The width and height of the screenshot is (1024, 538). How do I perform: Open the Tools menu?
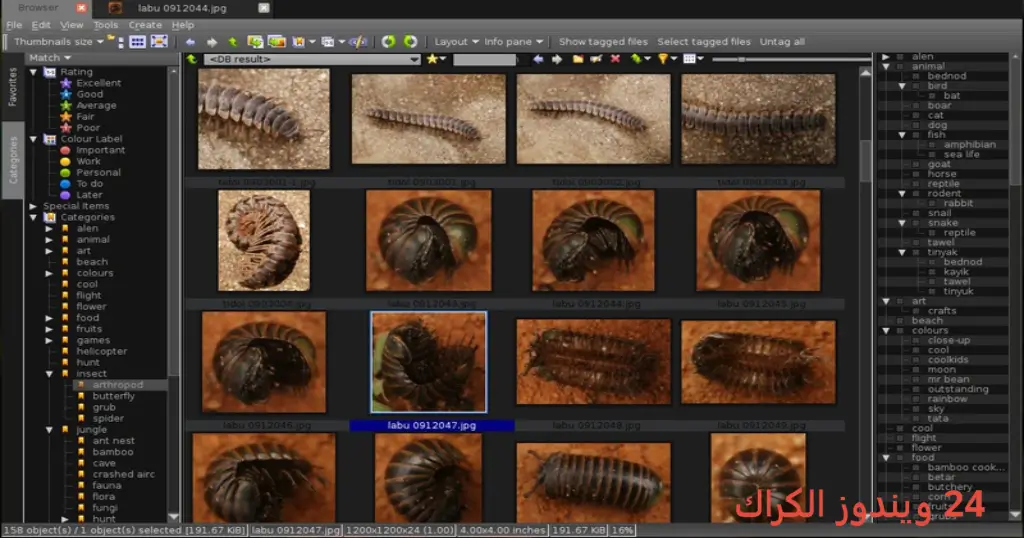105,25
